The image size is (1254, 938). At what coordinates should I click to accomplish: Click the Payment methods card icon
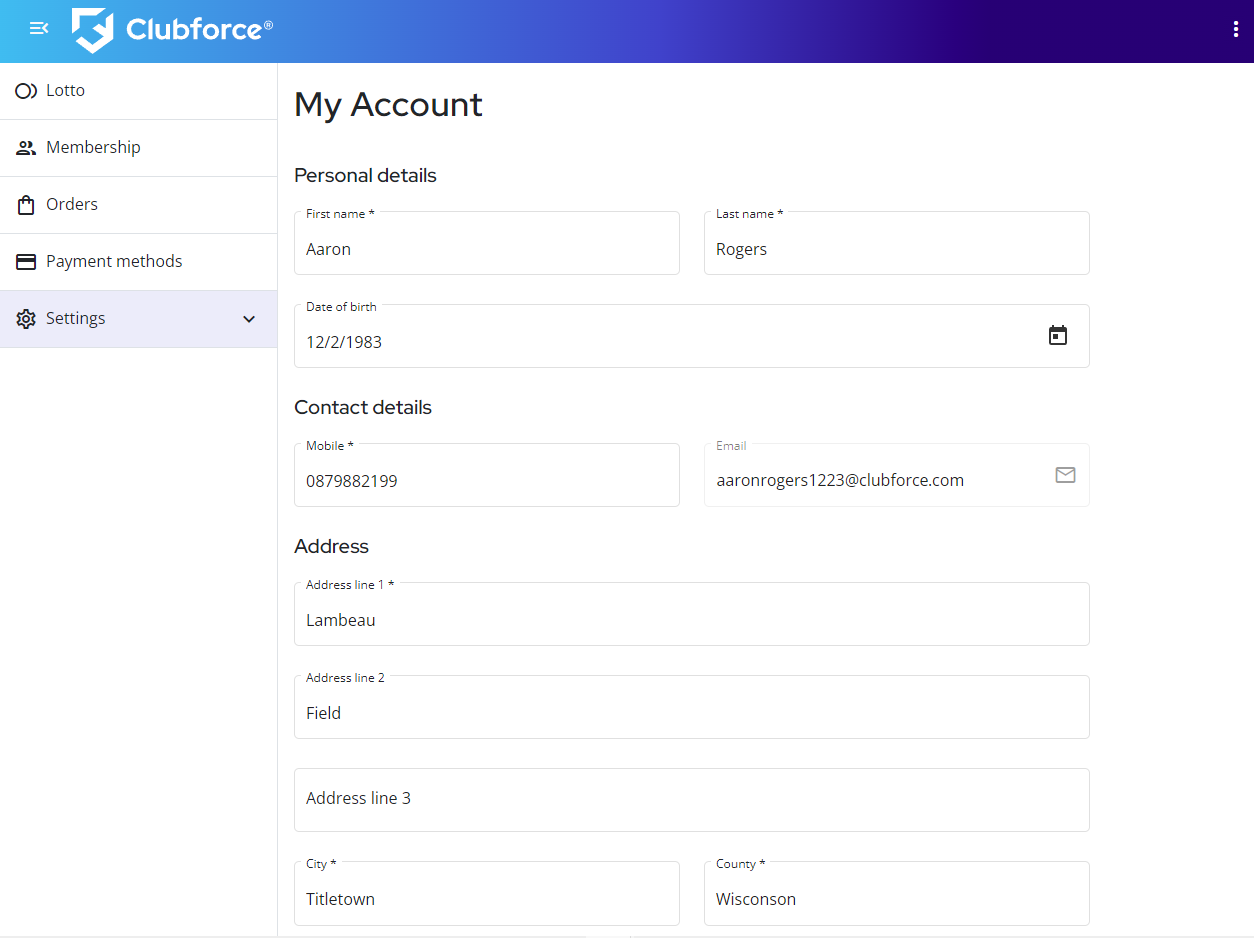[26, 262]
